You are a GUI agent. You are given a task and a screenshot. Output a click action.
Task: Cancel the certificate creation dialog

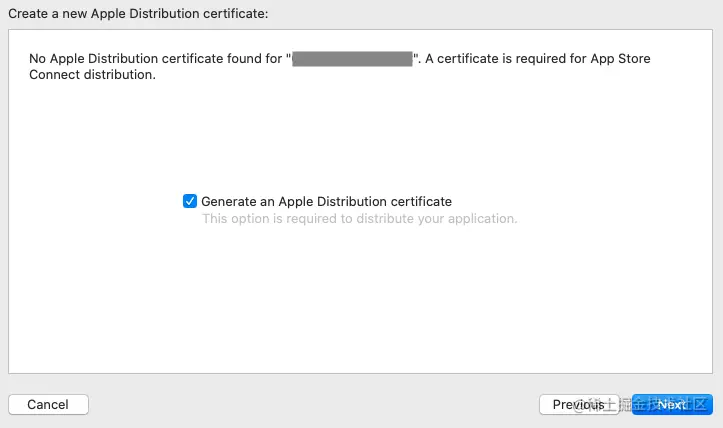(48, 404)
